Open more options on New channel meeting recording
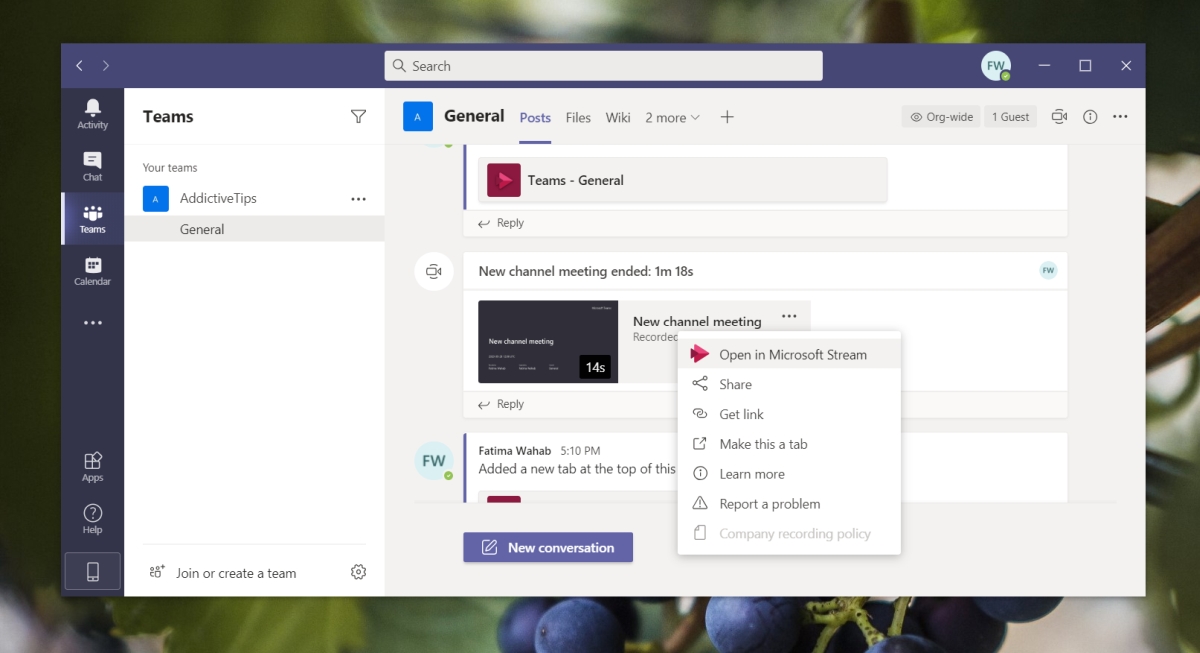 tap(789, 316)
